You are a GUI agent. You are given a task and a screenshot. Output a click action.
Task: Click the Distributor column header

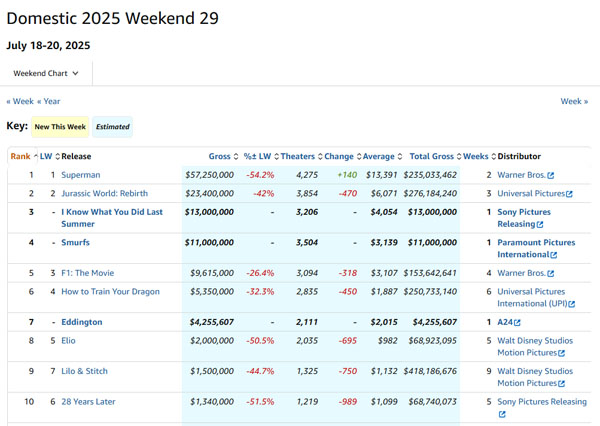pyautogui.click(x=519, y=156)
